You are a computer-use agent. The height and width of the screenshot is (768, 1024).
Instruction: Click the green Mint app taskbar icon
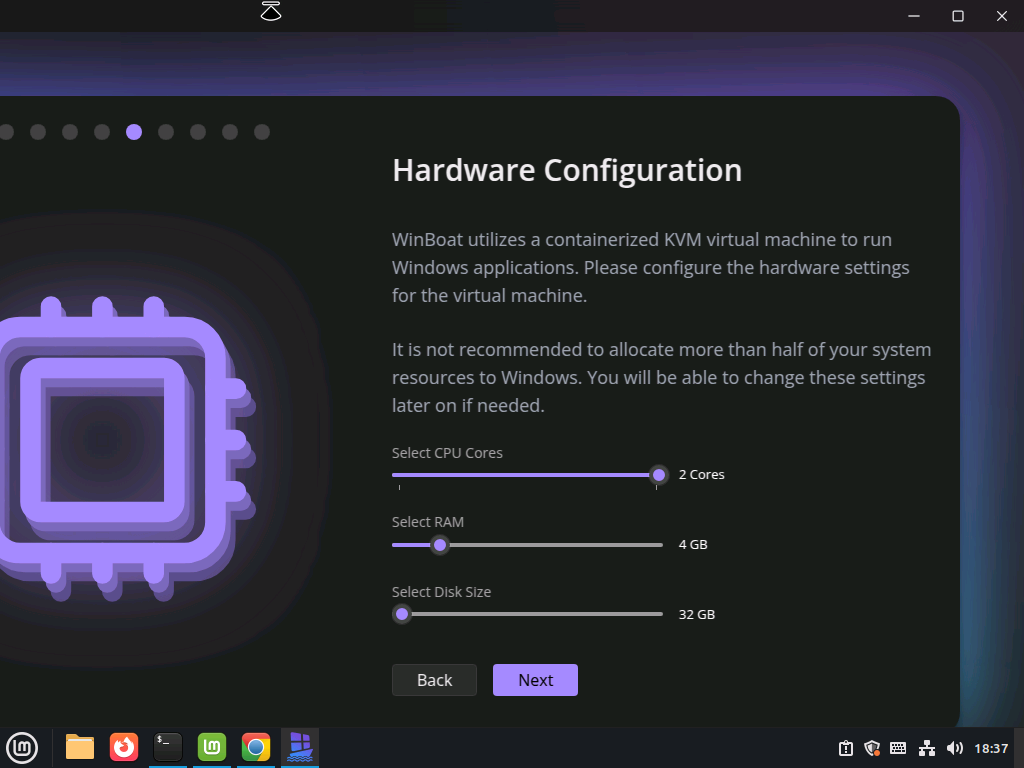point(212,747)
